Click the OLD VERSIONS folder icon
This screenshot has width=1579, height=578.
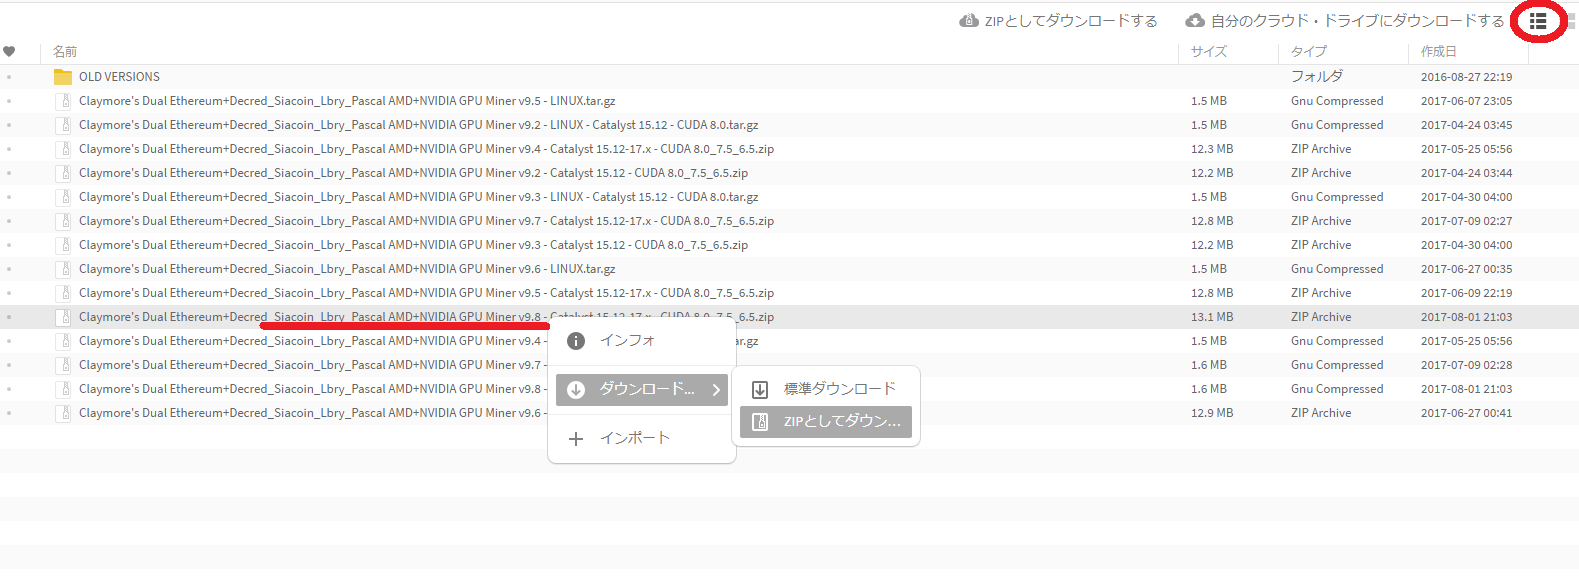click(63, 77)
